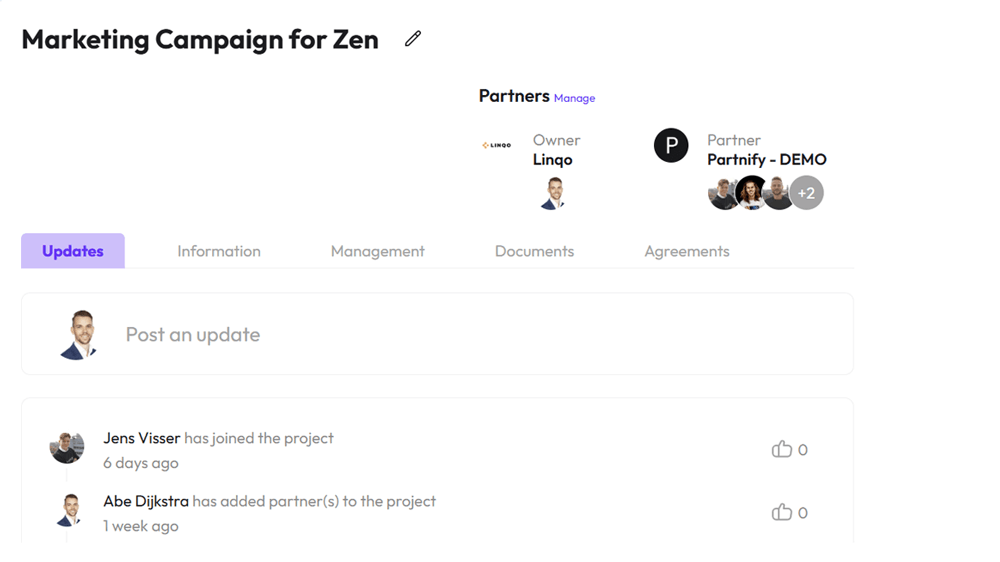Click the Linqo company logo
Image resolution: width=1000 pixels, height=562 pixels.
point(496,145)
